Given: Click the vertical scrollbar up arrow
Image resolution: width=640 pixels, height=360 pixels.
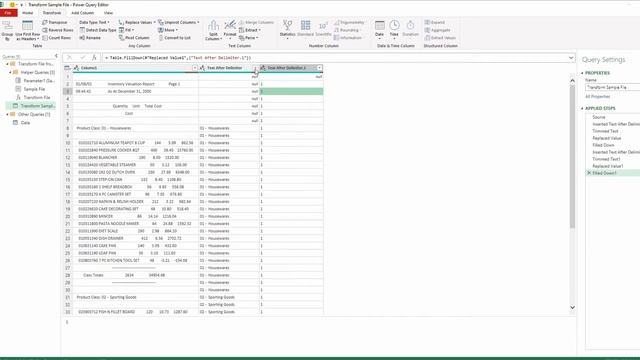Looking at the screenshot, I should pos(572,81).
